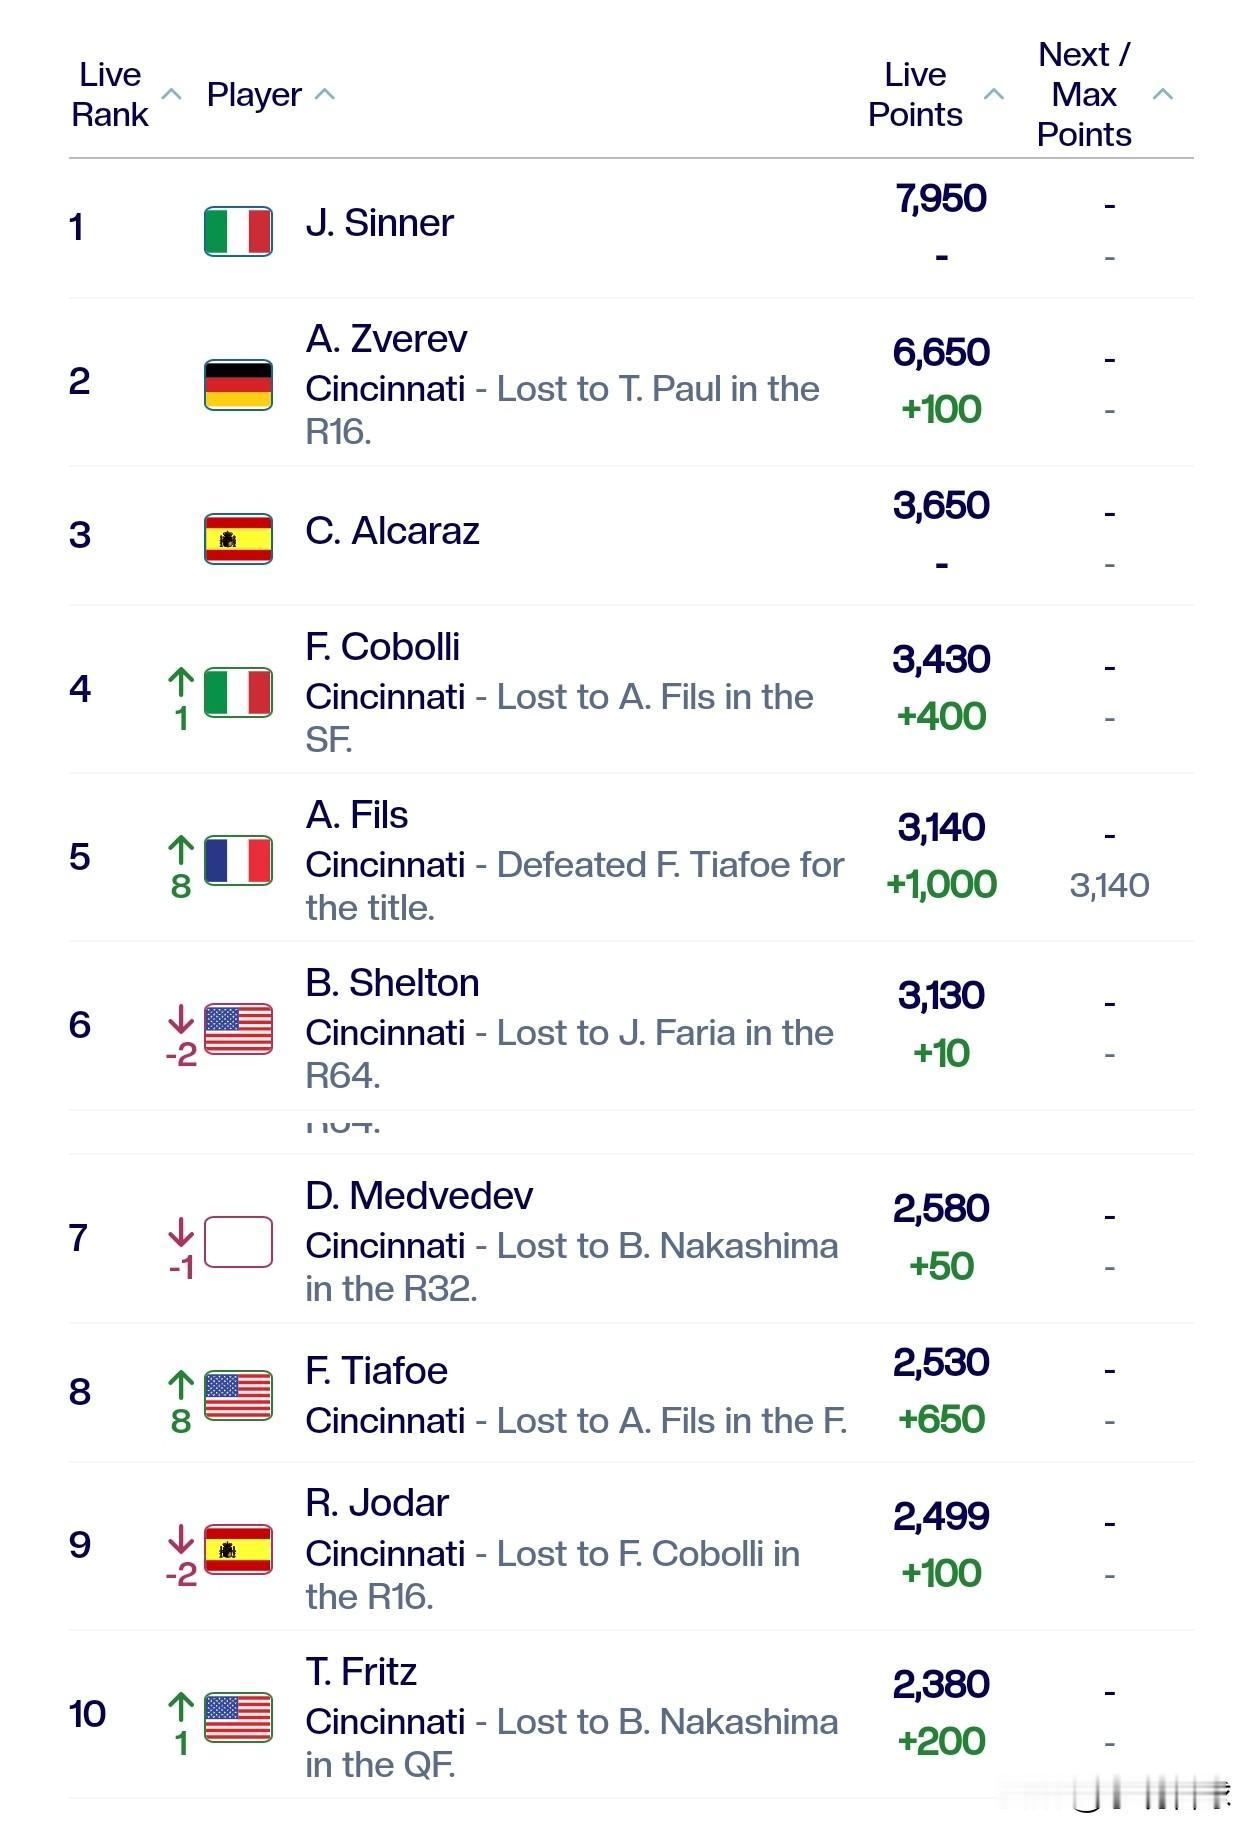Click the German flag beside A. Zverev
1260x1839 pixels.
pyautogui.click(x=238, y=385)
